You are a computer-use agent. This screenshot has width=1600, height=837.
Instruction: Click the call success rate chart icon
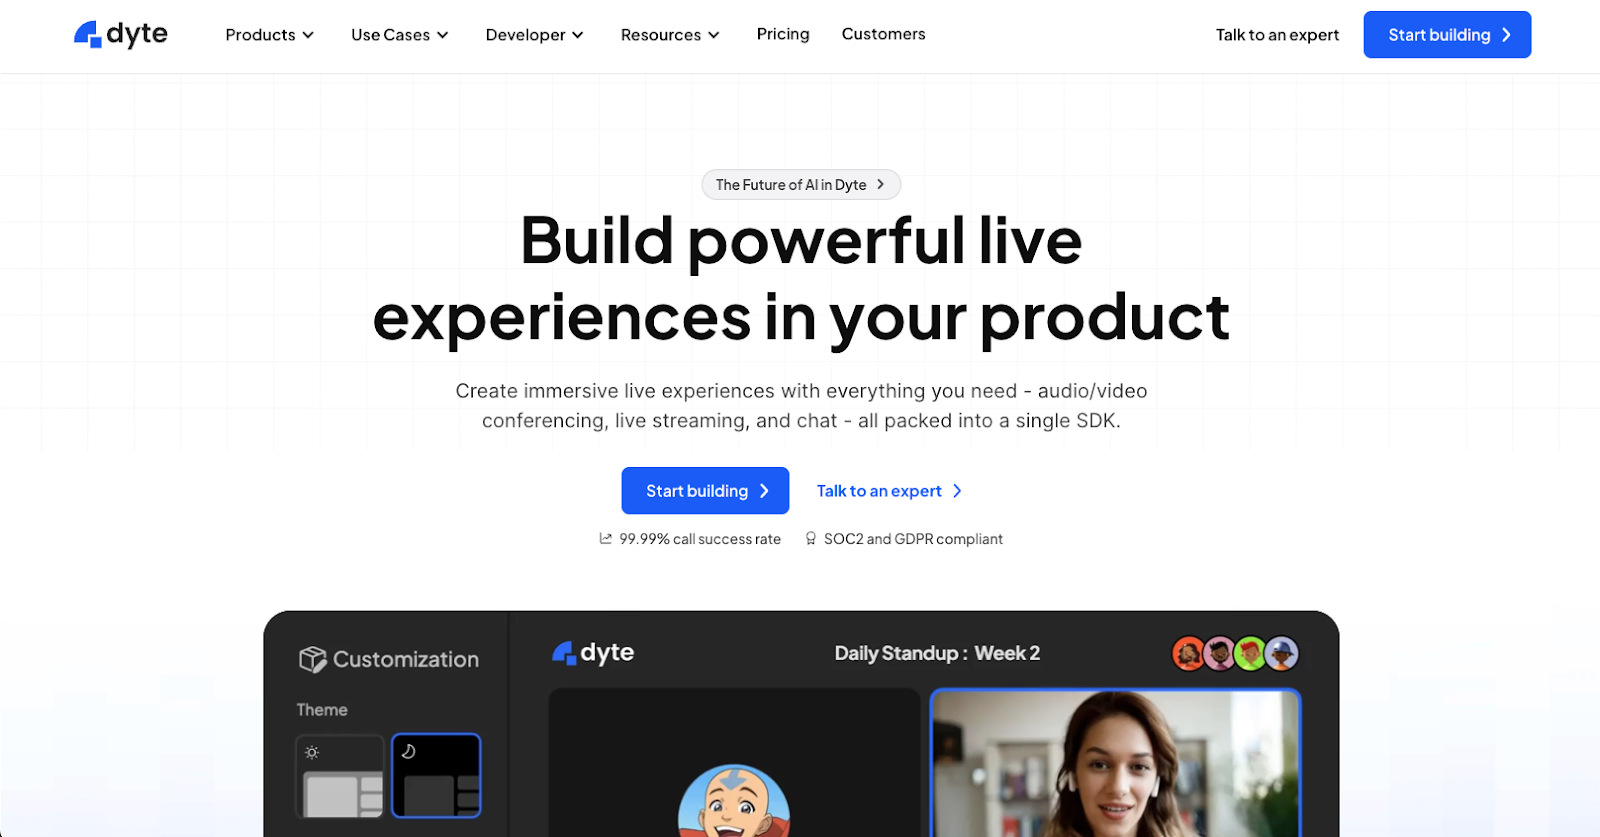coord(605,538)
